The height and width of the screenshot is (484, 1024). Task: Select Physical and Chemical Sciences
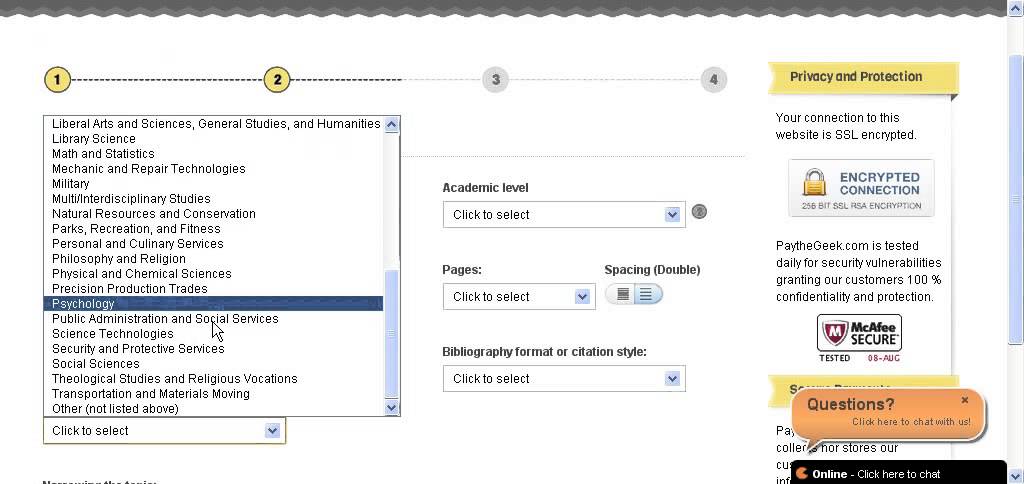pos(214,274)
